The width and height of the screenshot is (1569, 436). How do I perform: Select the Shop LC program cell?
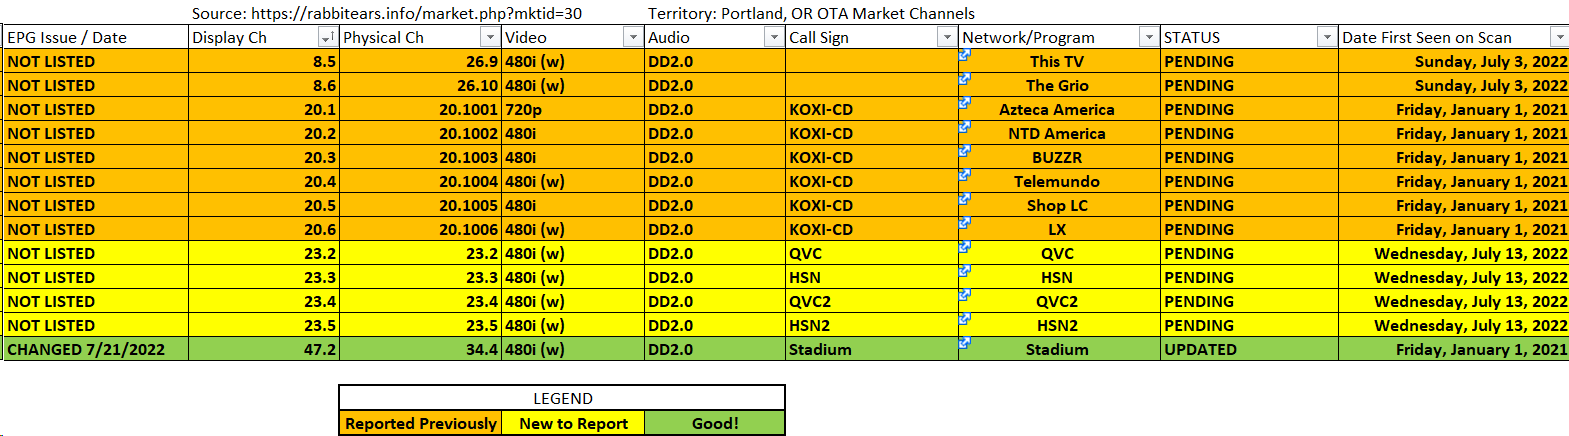pyautogui.click(x=1059, y=205)
